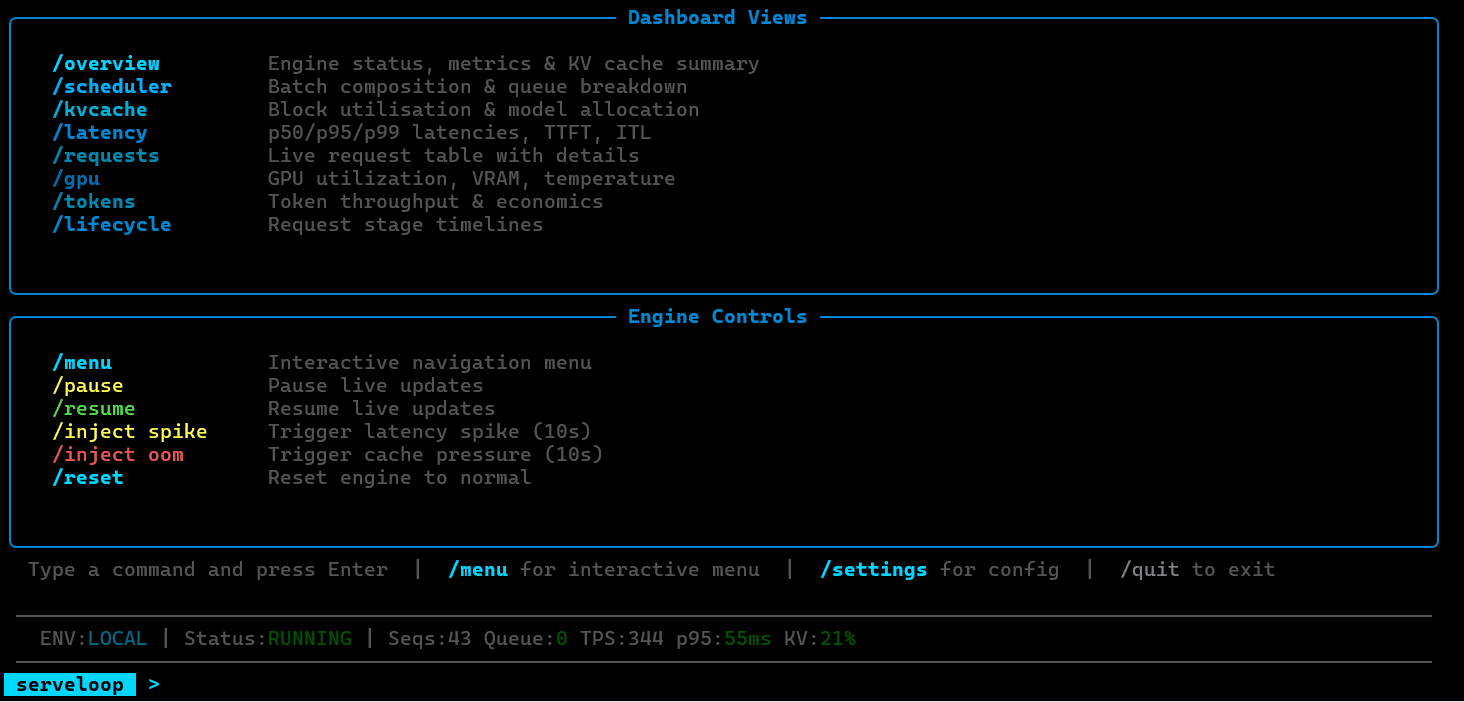The image size is (1464, 702).
Task: Select the /scheduler command
Action: click(112, 87)
